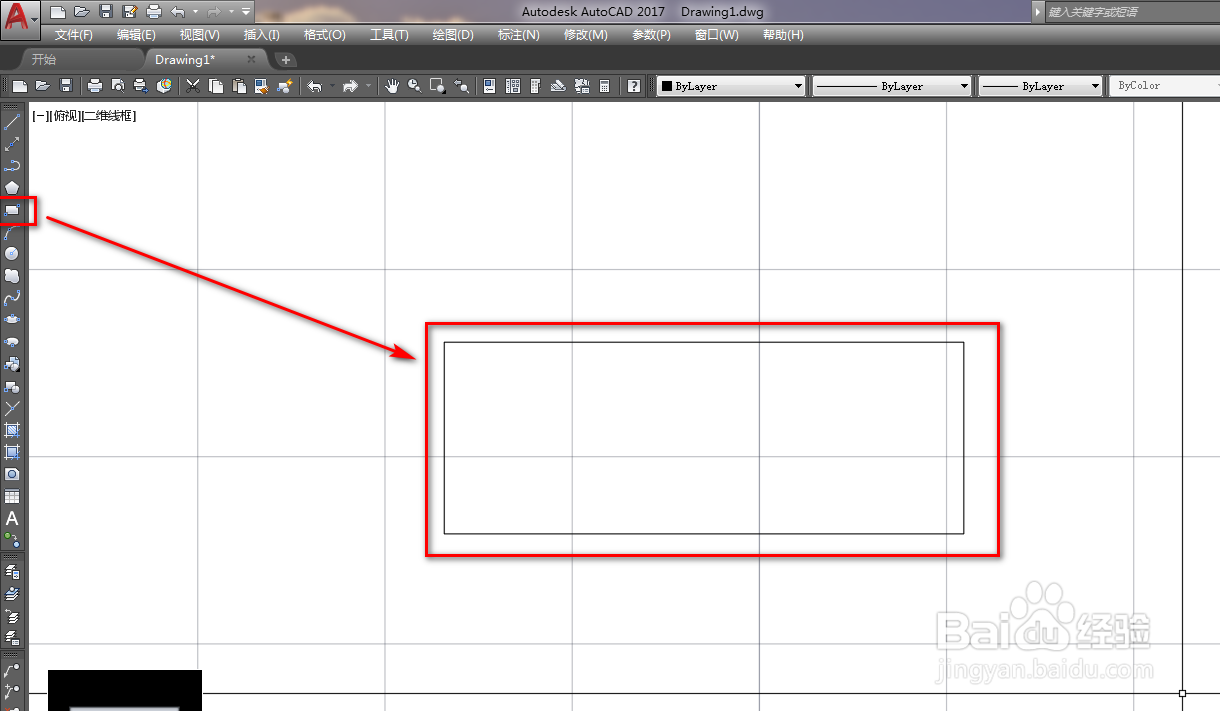Expand the quick access toolbar customize dropdown
Image resolution: width=1220 pixels, height=711 pixels.
[x=246, y=12]
